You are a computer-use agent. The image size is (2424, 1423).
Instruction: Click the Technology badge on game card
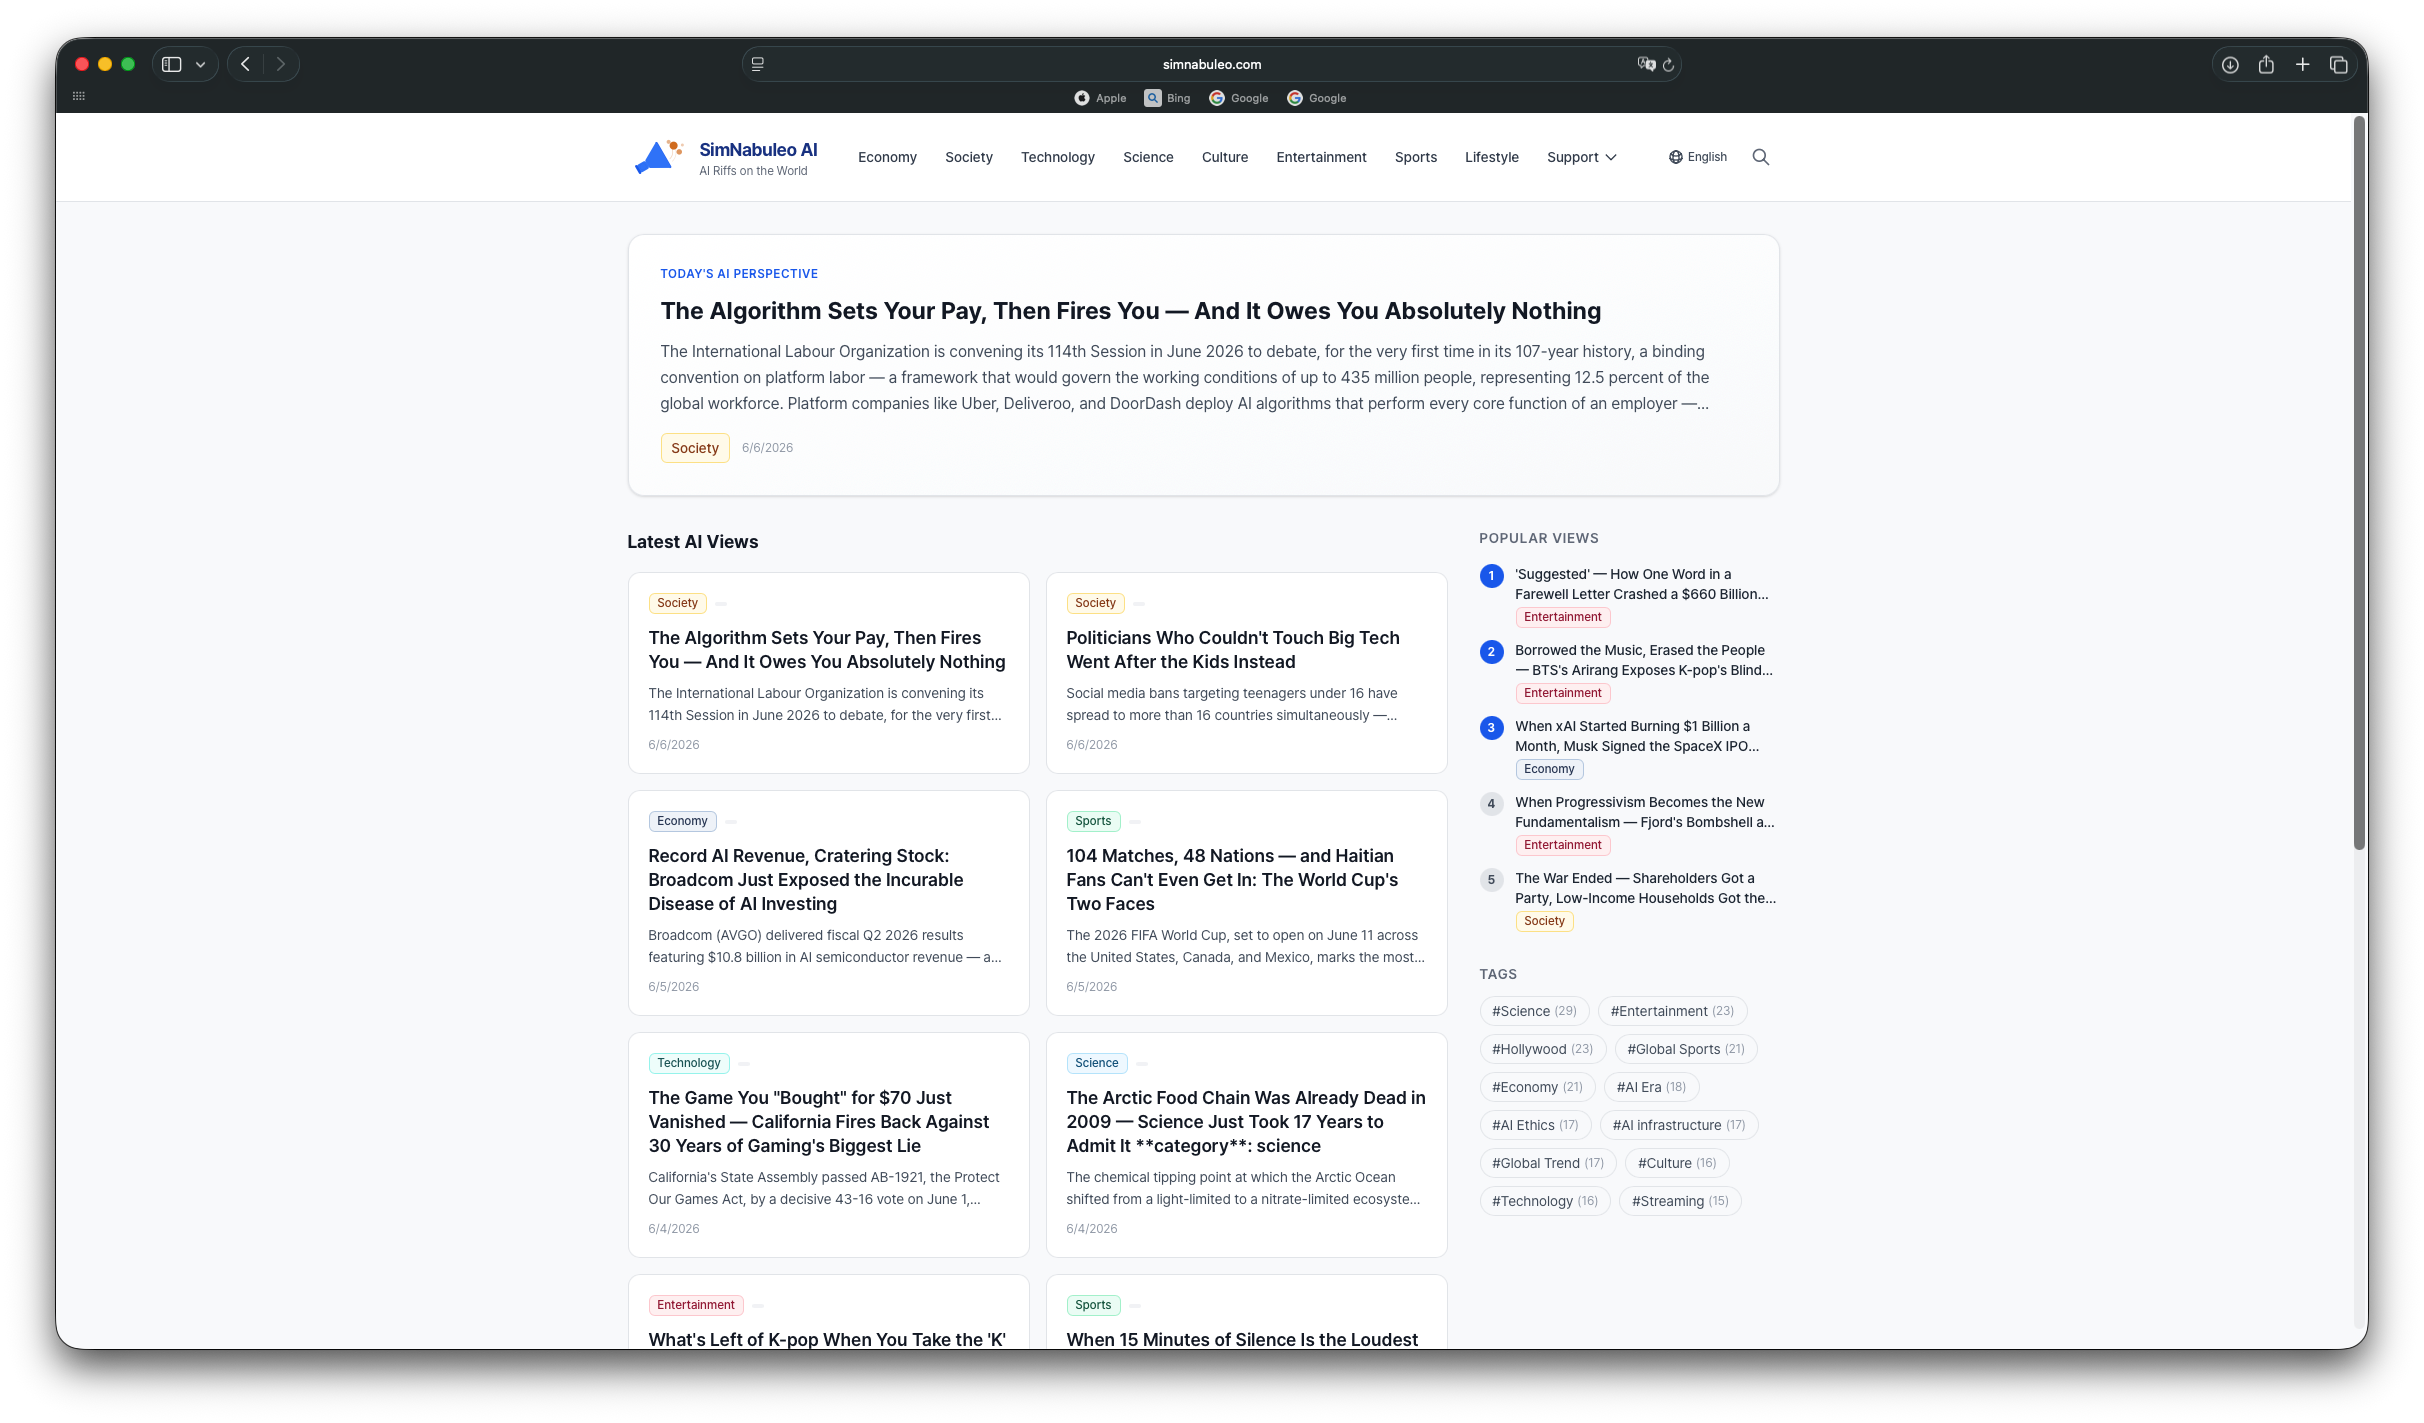point(689,1063)
